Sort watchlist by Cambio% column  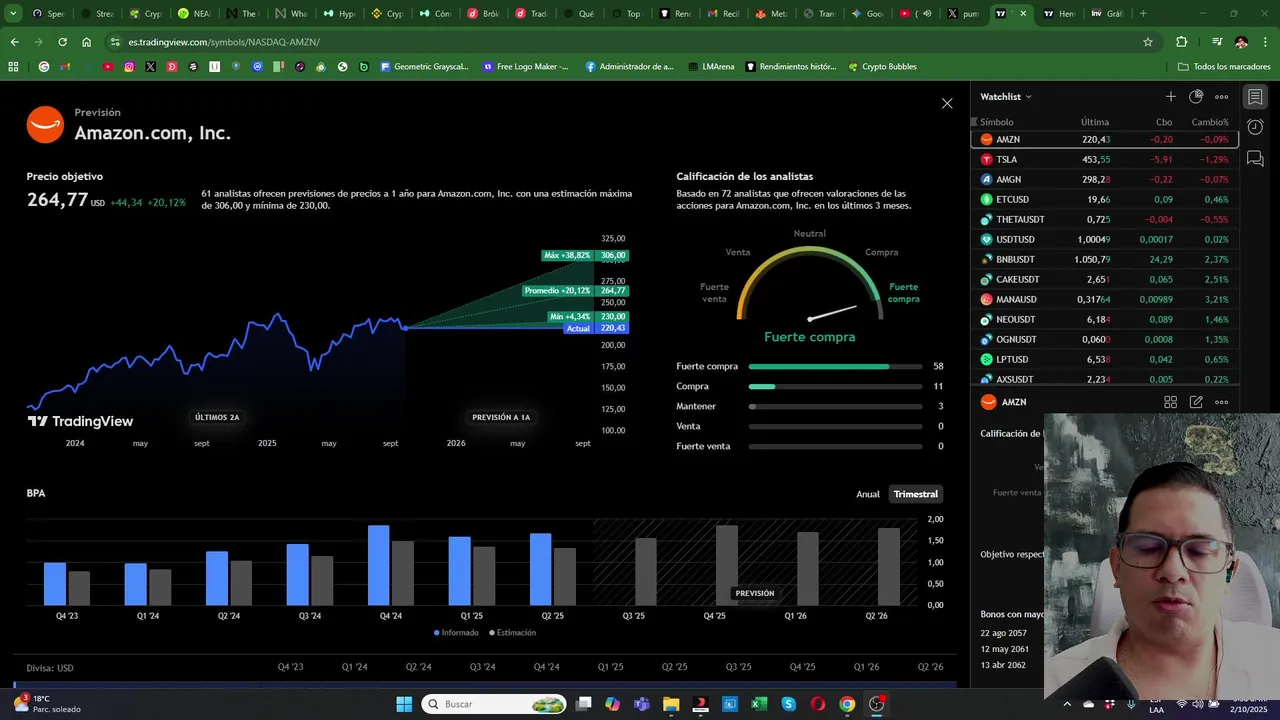tap(1210, 122)
